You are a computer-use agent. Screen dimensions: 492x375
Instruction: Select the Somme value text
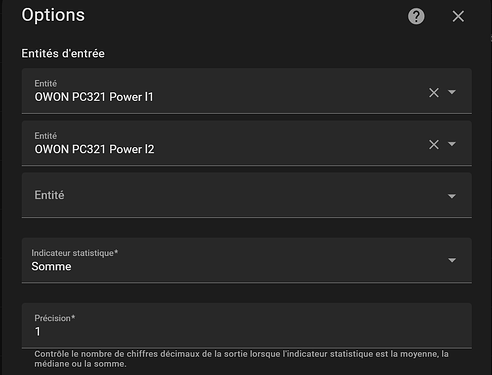pos(51,266)
